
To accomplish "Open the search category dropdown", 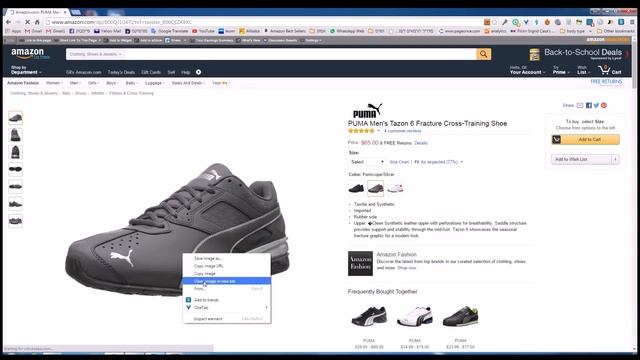I will [95, 54].
